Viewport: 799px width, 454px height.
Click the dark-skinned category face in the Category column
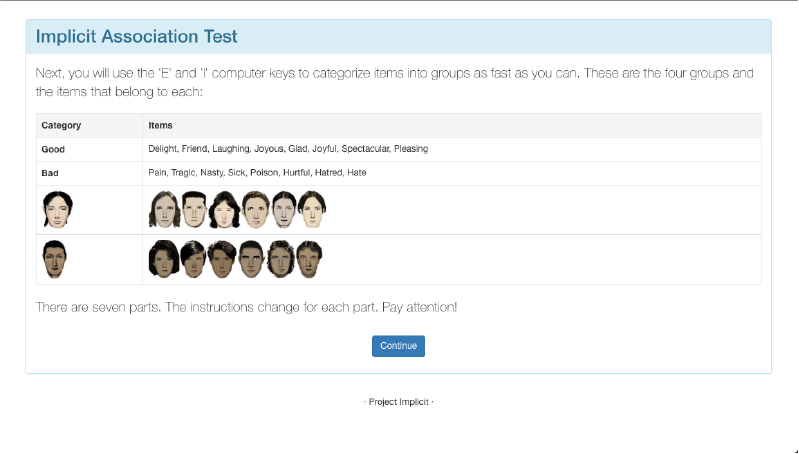pyautogui.click(x=55, y=259)
